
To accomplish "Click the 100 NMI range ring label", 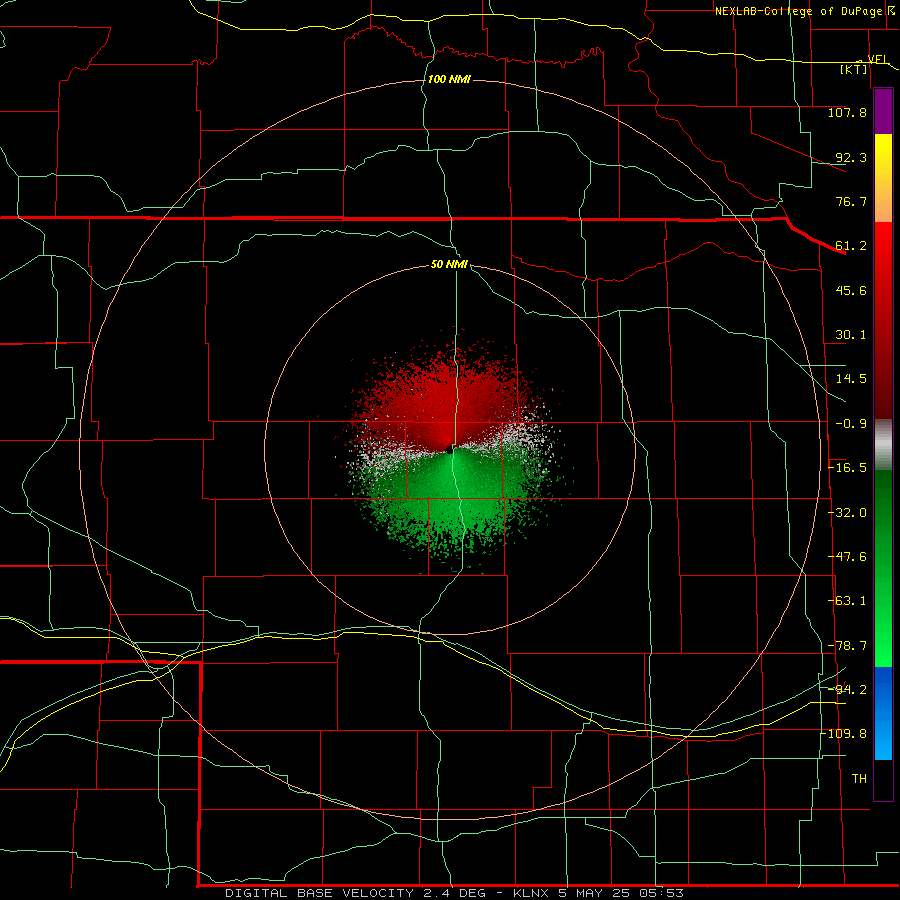I will click(449, 79).
